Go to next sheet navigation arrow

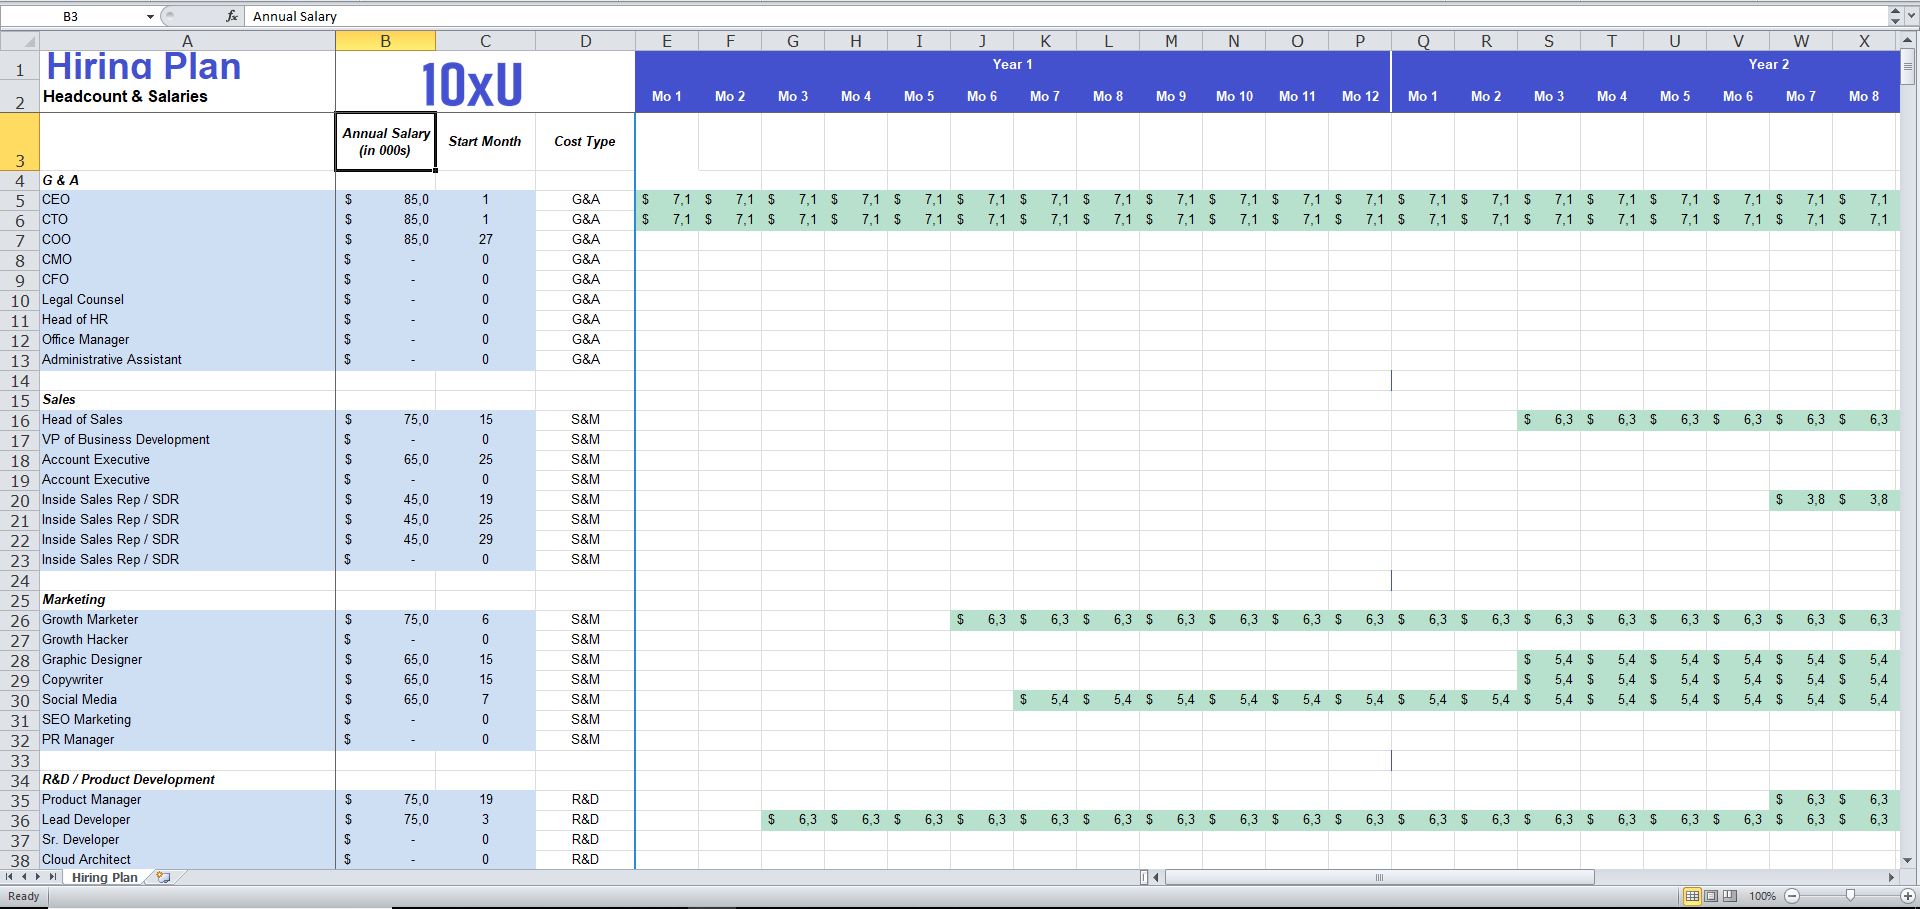(39, 877)
